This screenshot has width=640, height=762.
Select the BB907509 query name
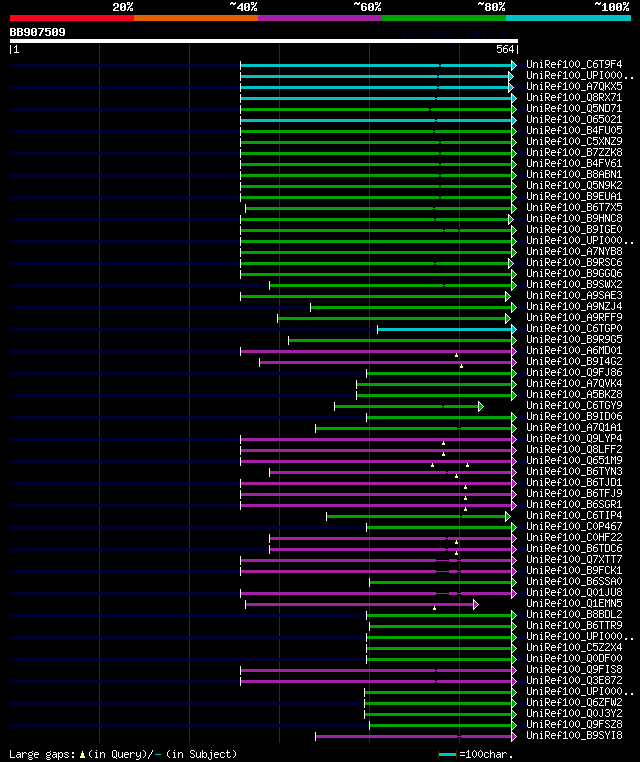click(x=37, y=32)
